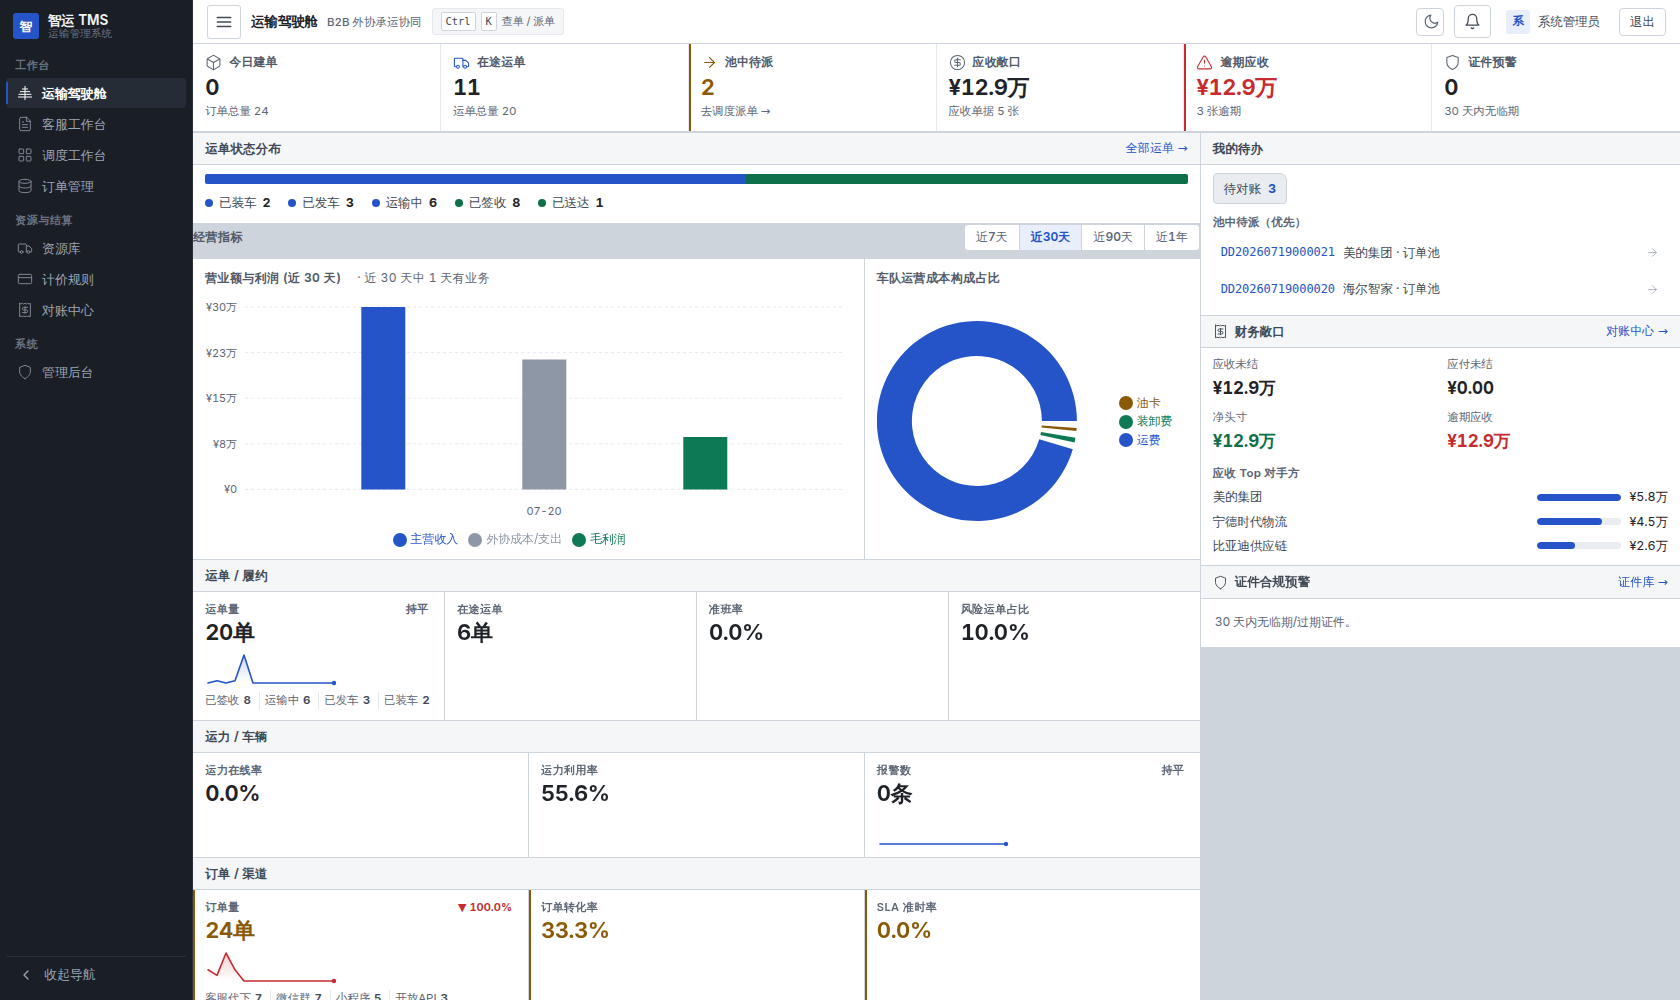1680x1000 pixels.
Task: Switch the range to 近7天
Action: point(992,237)
